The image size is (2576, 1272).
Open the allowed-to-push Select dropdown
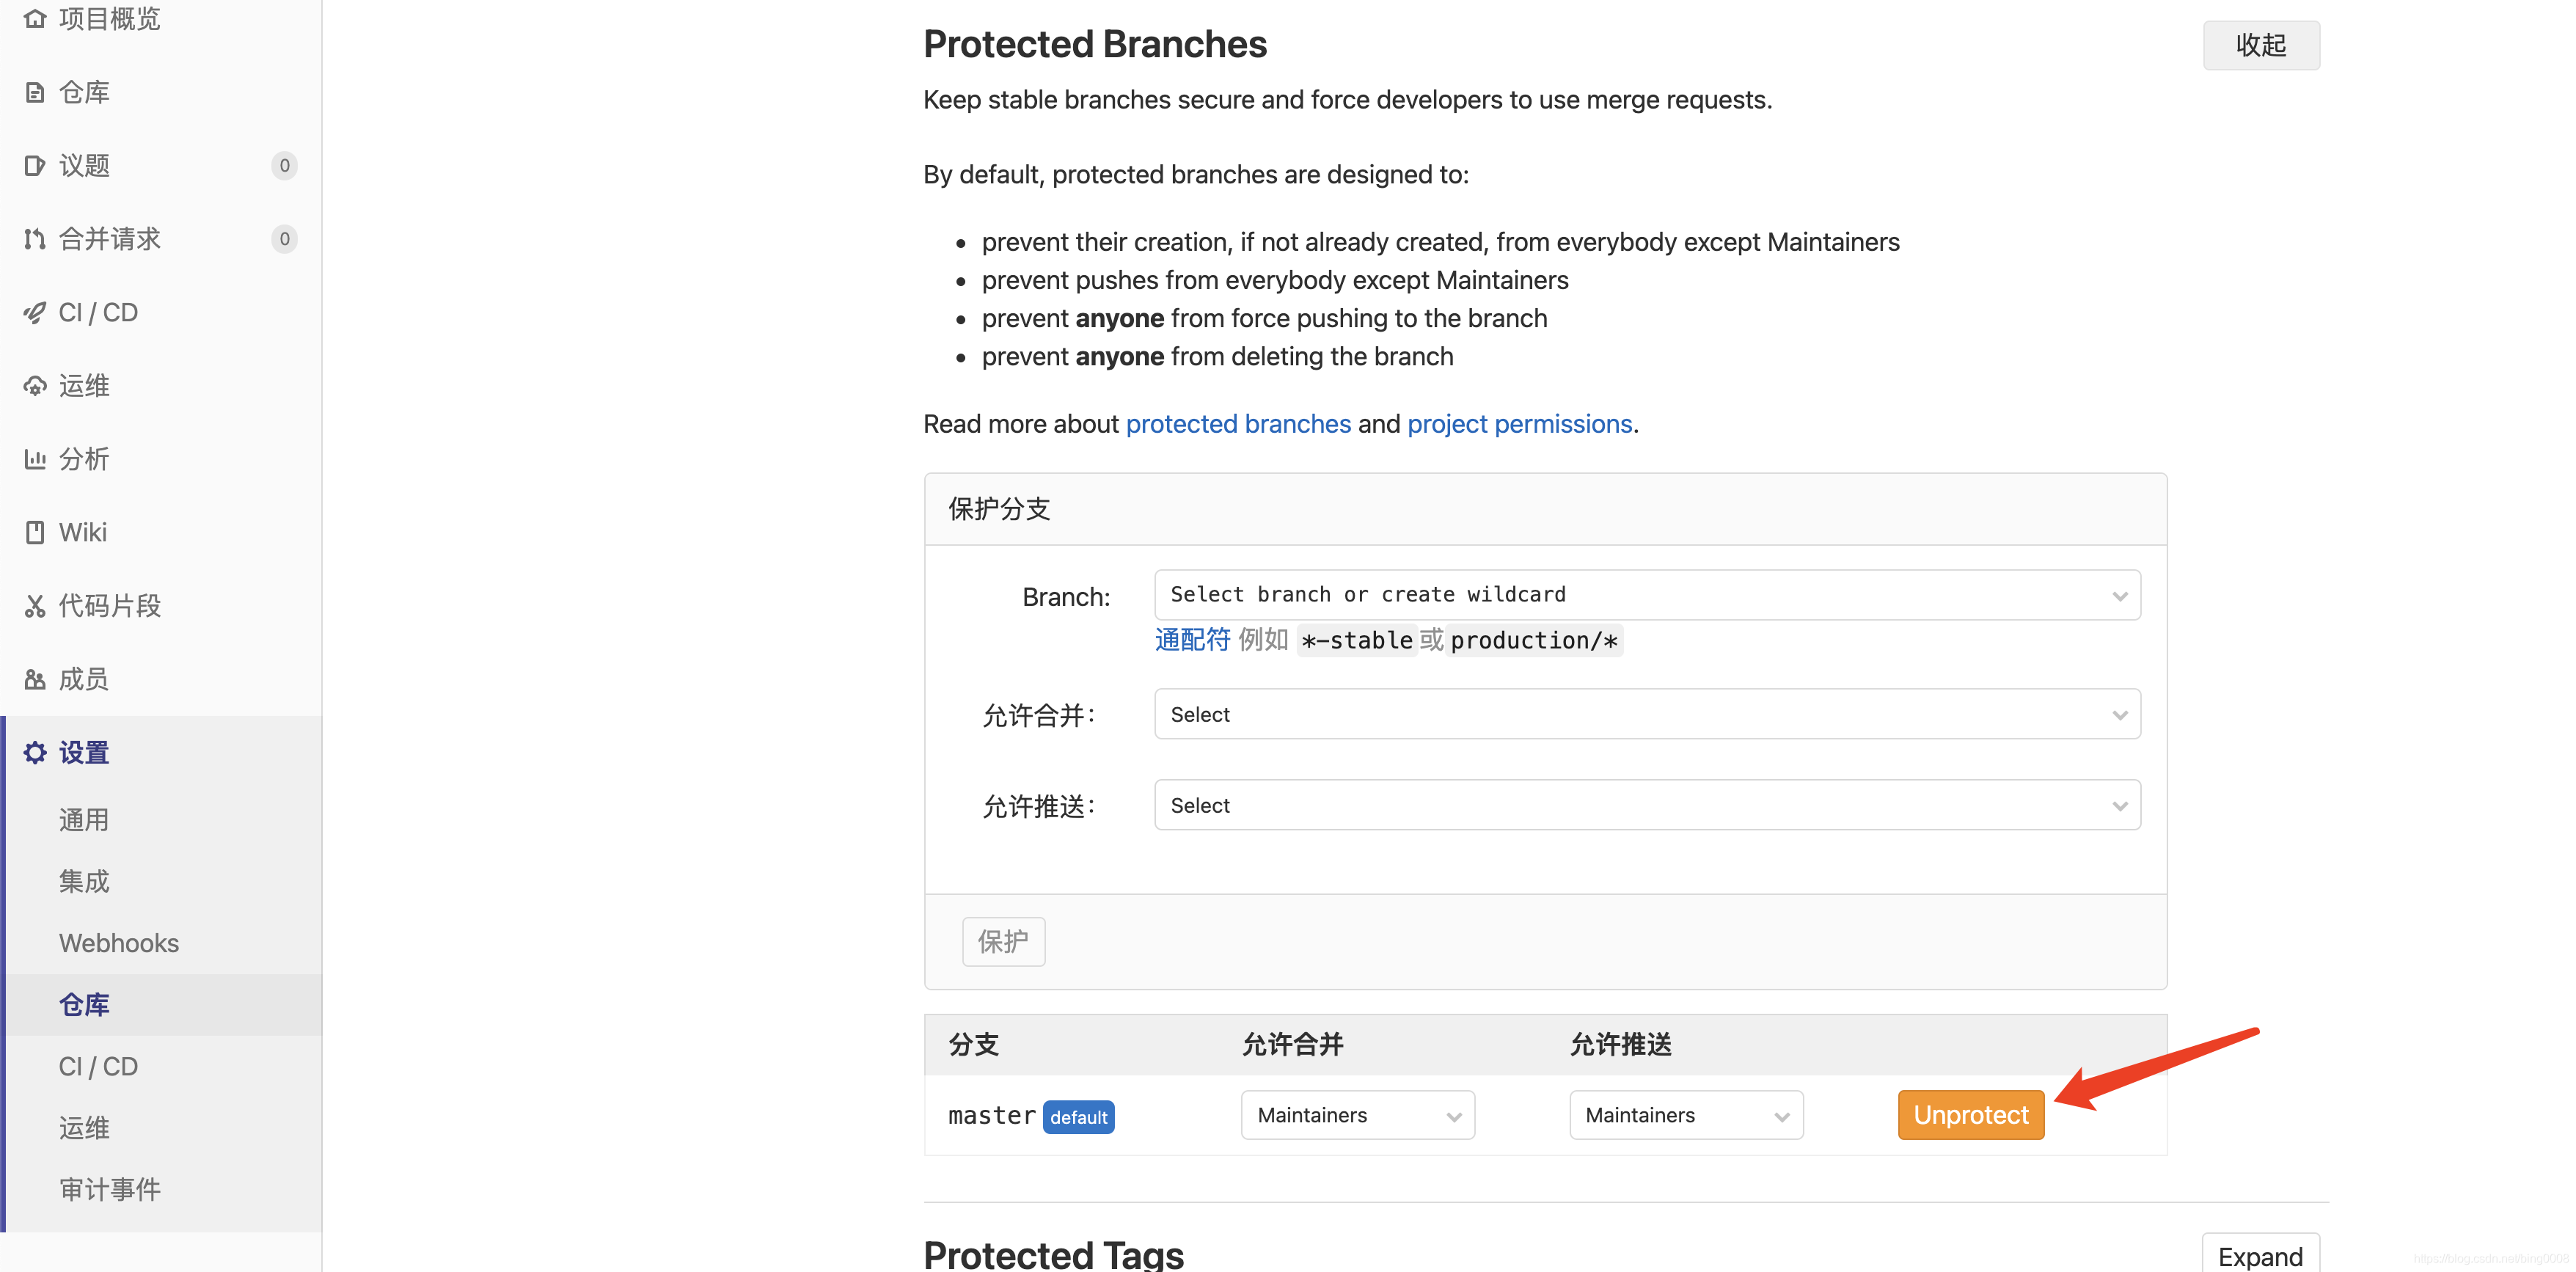point(1647,805)
